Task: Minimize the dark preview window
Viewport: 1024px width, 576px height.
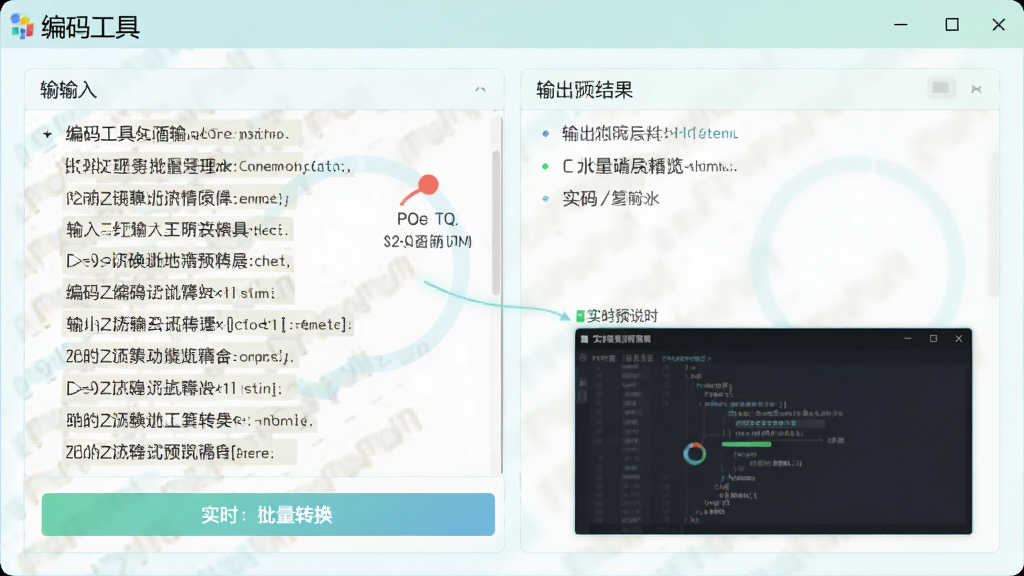Action: tap(907, 338)
